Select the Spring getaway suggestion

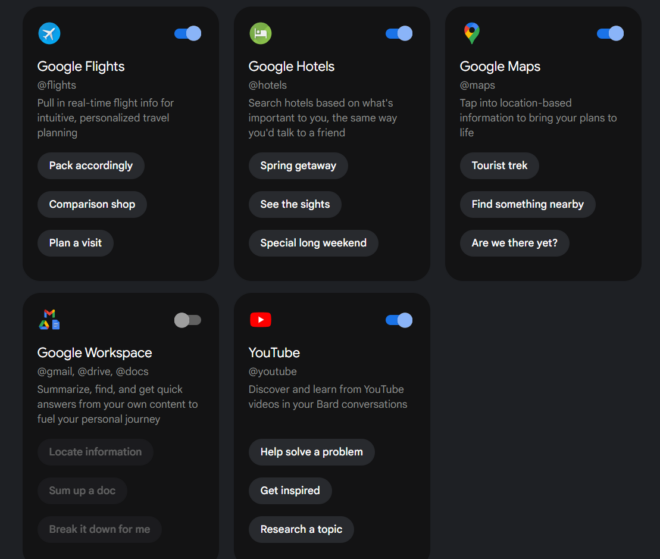click(x=298, y=165)
